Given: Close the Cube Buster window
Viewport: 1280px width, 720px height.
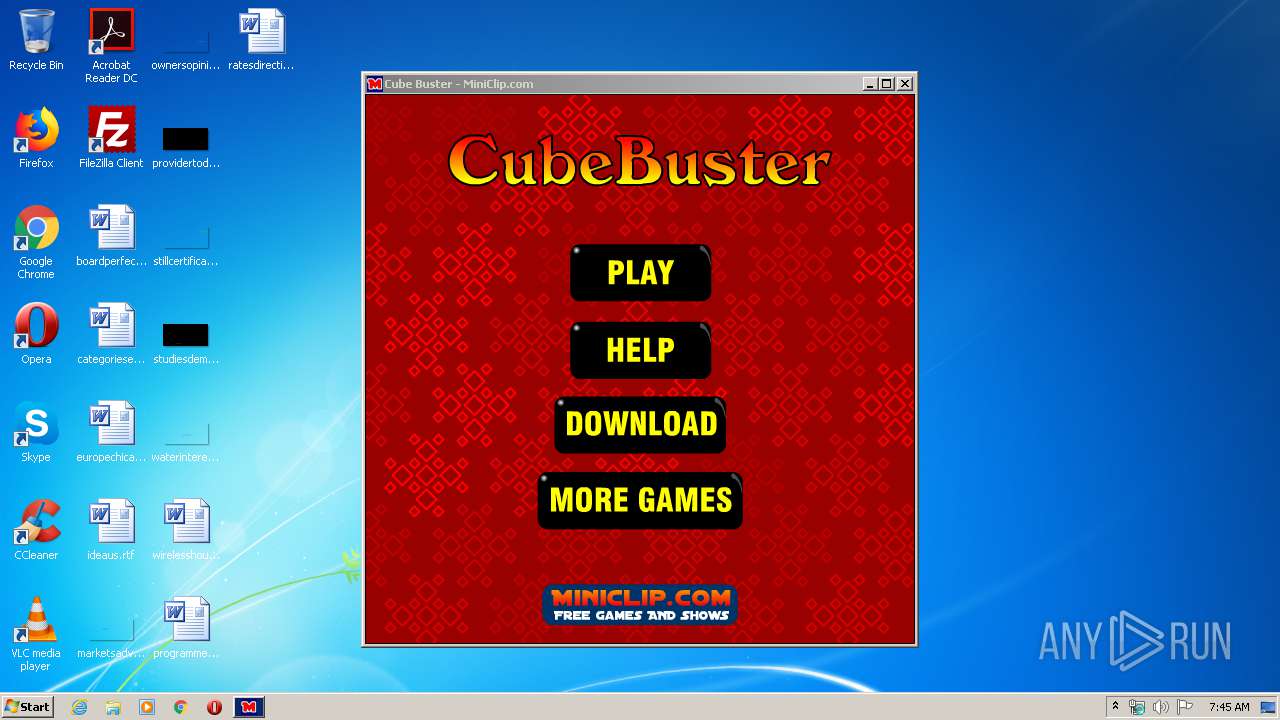Looking at the screenshot, I should [x=905, y=84].
